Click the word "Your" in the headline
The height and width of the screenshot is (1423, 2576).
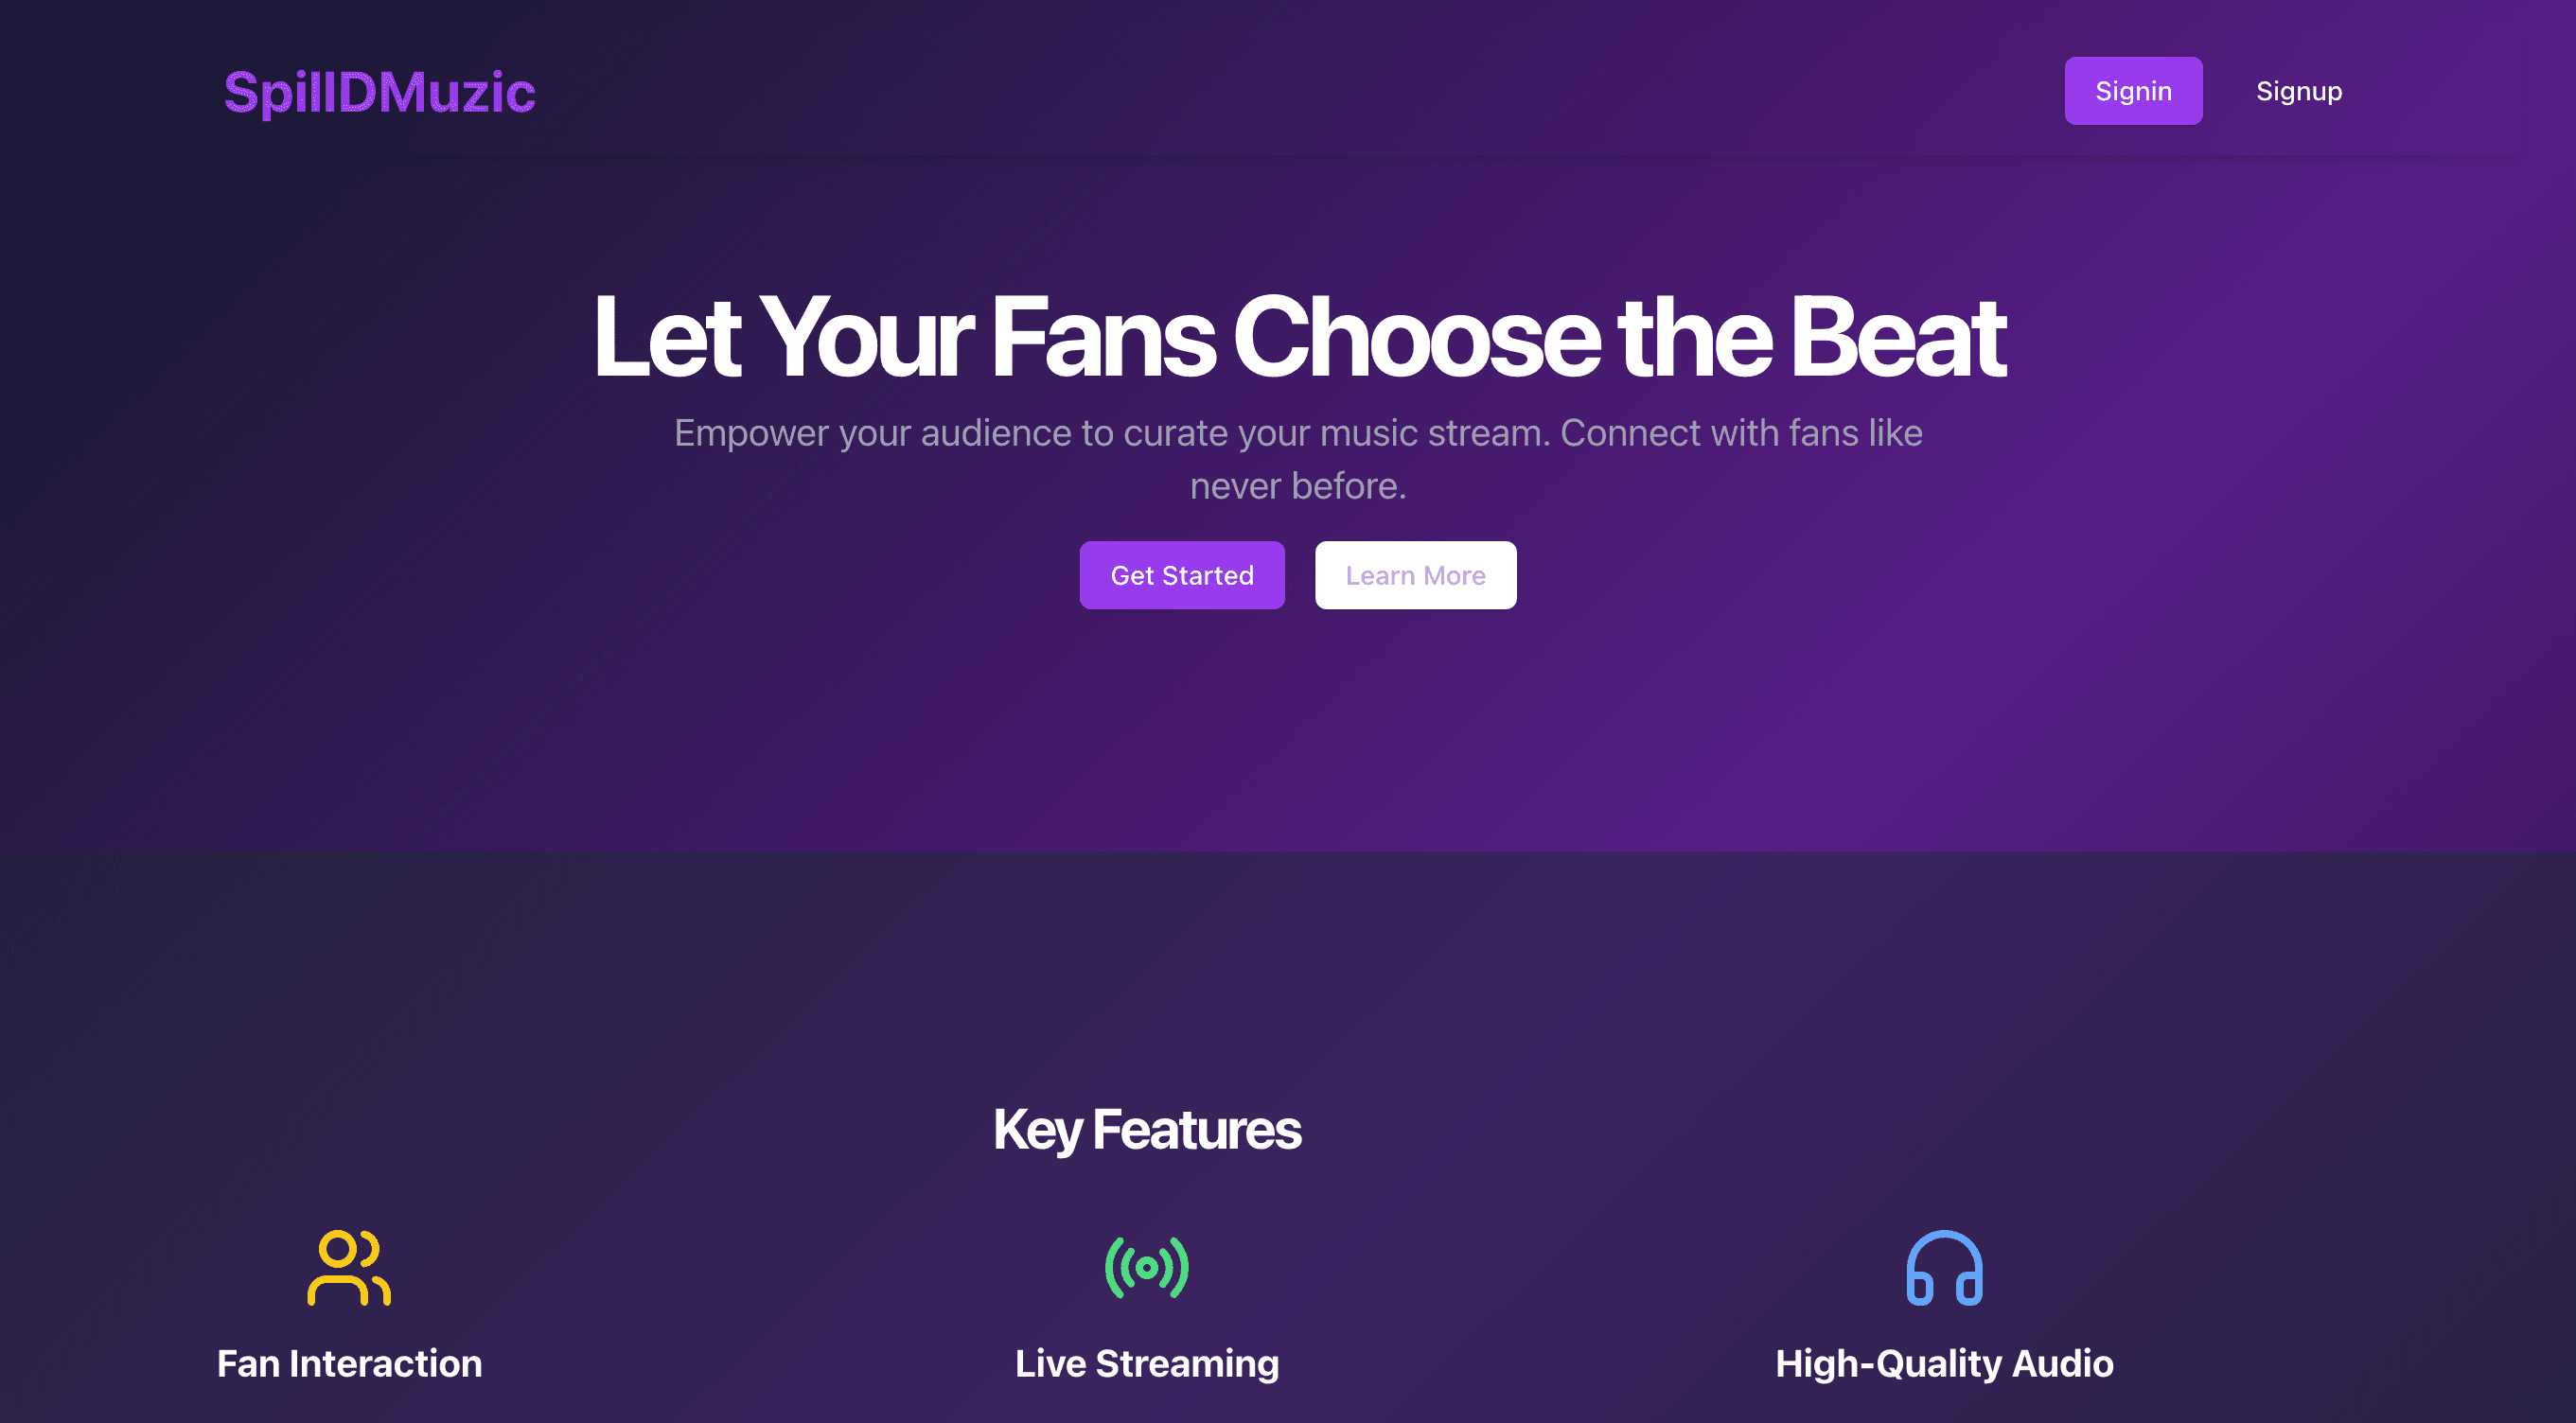(866, 338)
